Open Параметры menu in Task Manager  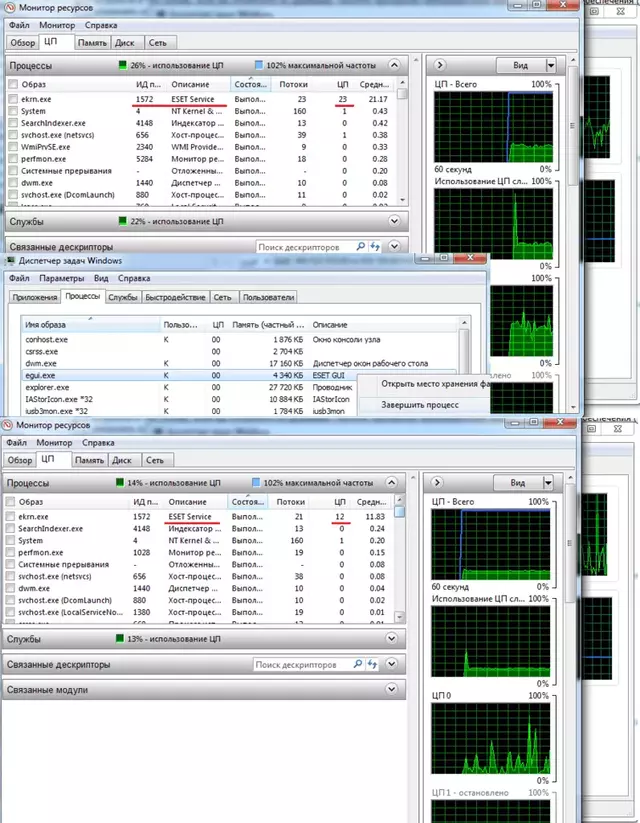coord(61,278)
